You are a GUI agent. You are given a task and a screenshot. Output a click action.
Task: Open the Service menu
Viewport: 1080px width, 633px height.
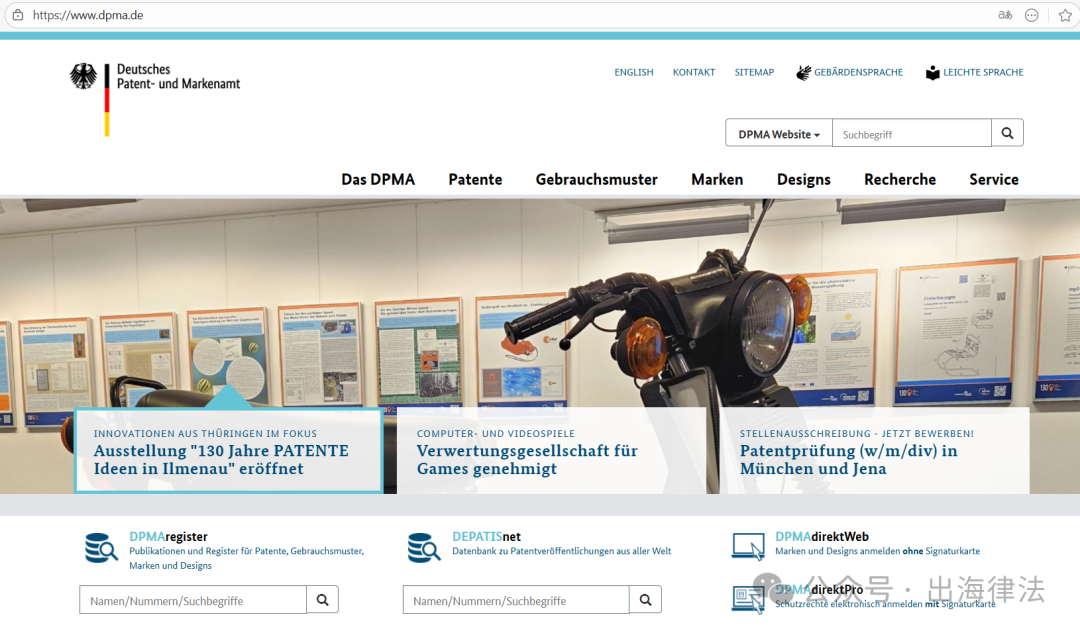tap(994, 180)
